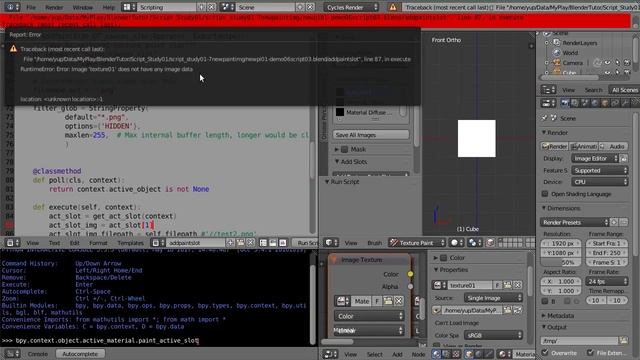Click the Autocomplete button in console
The height and width of the screenshot is (360, 640).
click(80, 354)
